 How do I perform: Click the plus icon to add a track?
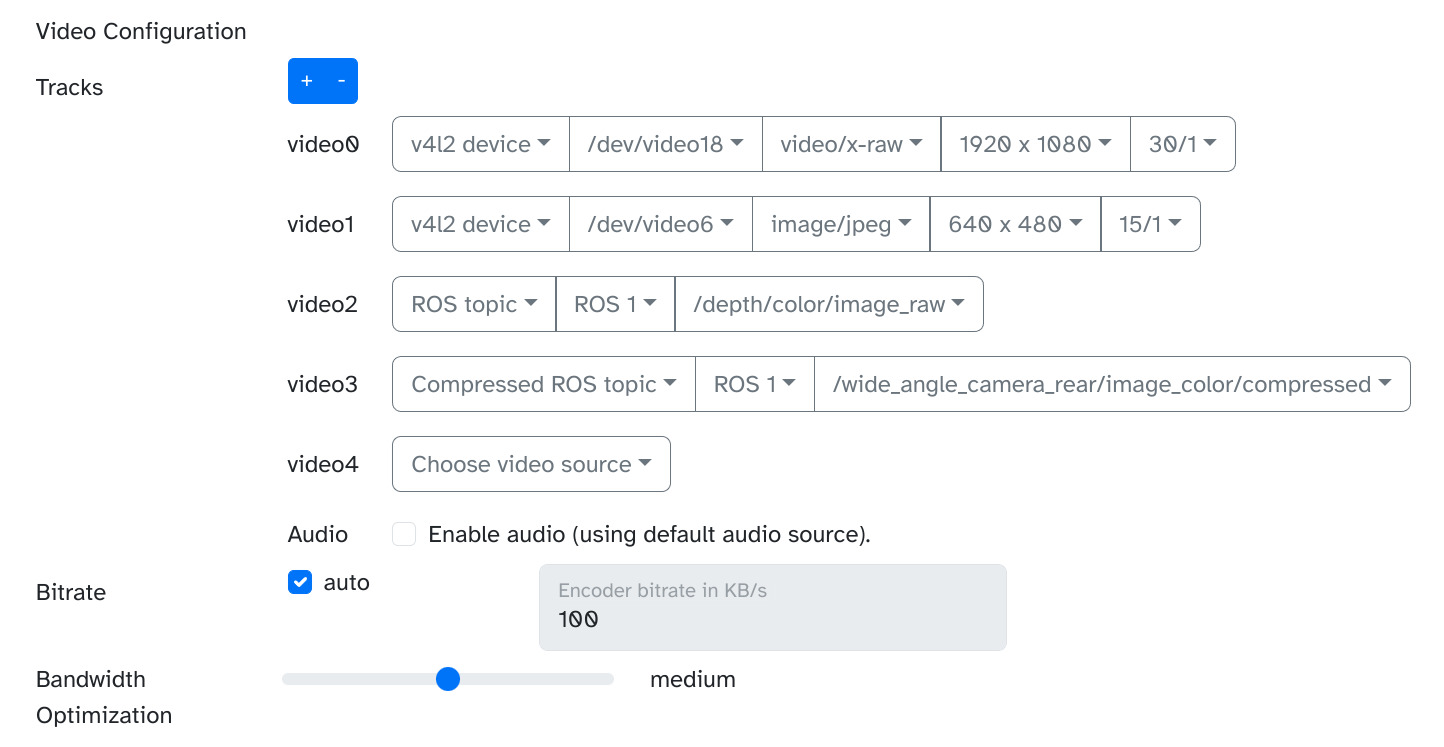pyautogui.click(x=307, y=81)
